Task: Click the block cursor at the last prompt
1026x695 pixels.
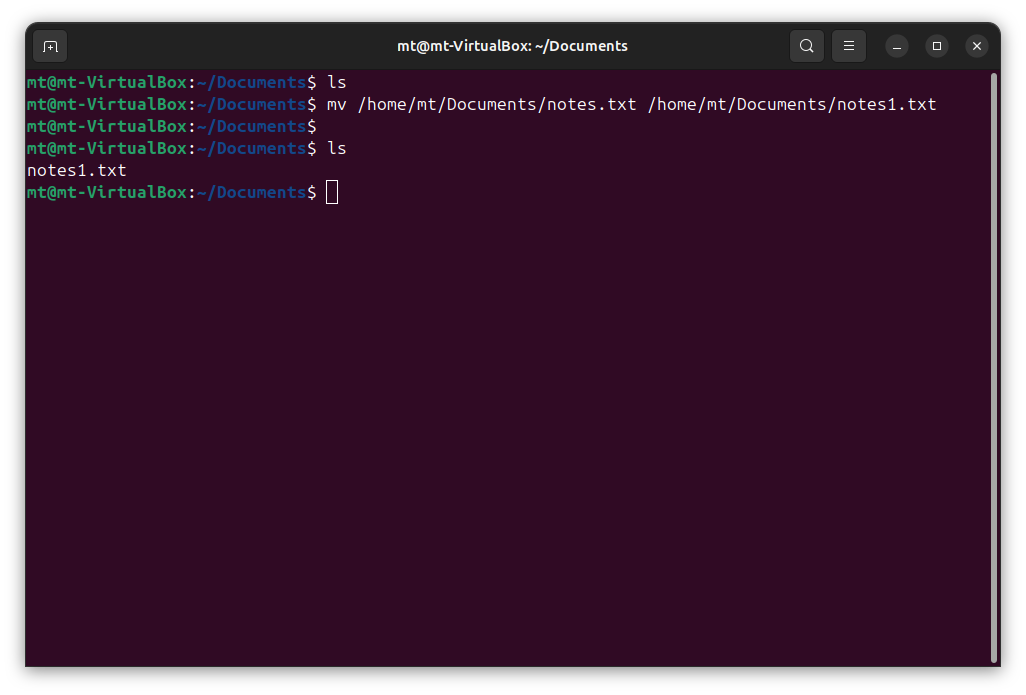Action: 332,192
